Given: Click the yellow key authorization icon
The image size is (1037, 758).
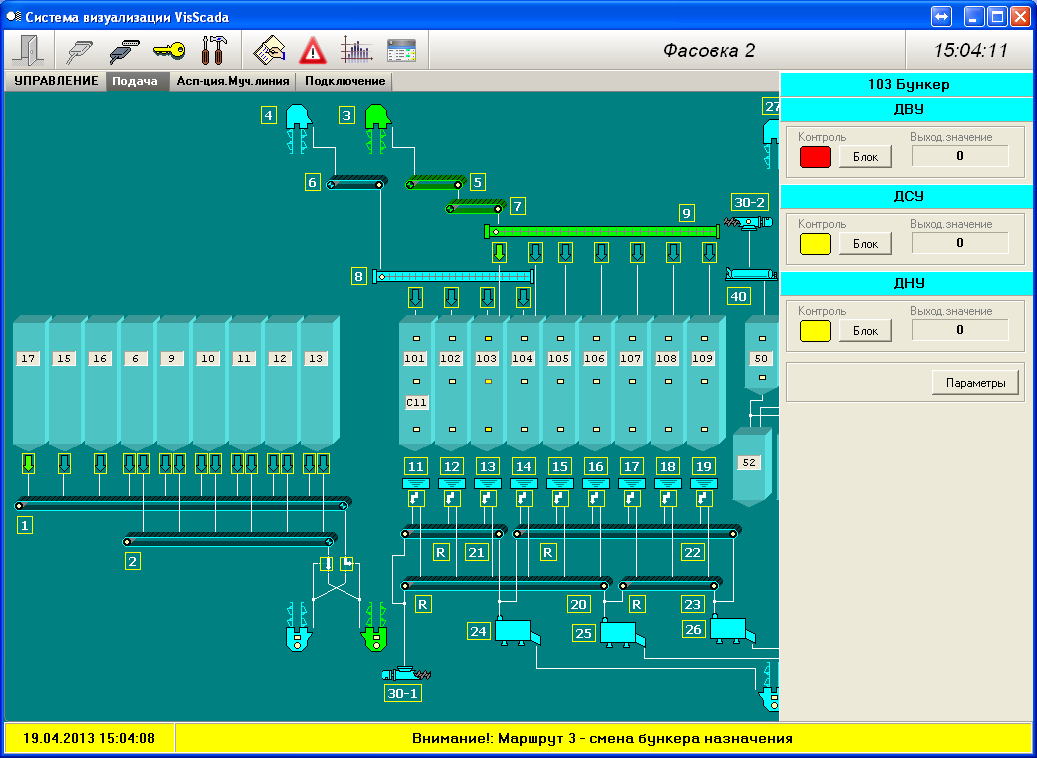Looking at the screenshot, I should click(167, 50).
